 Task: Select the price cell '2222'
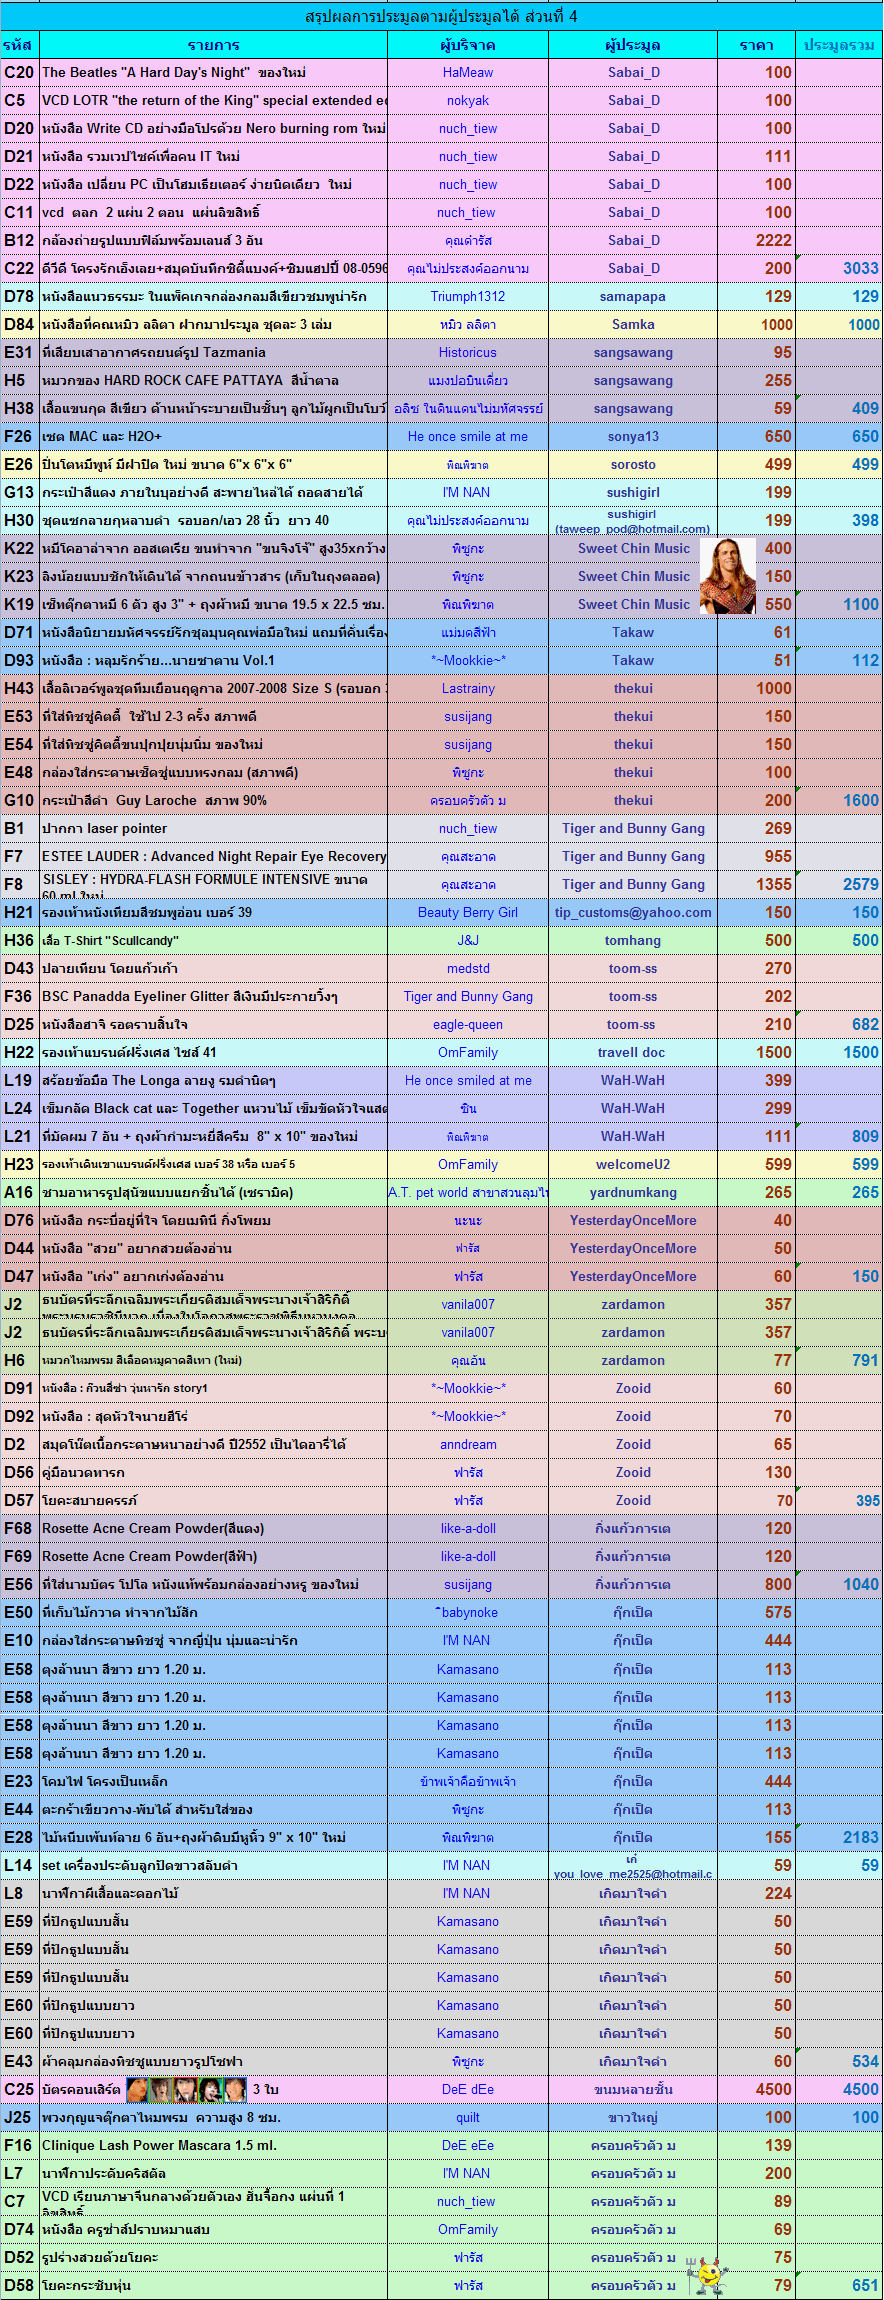click(x=756, y=240)
